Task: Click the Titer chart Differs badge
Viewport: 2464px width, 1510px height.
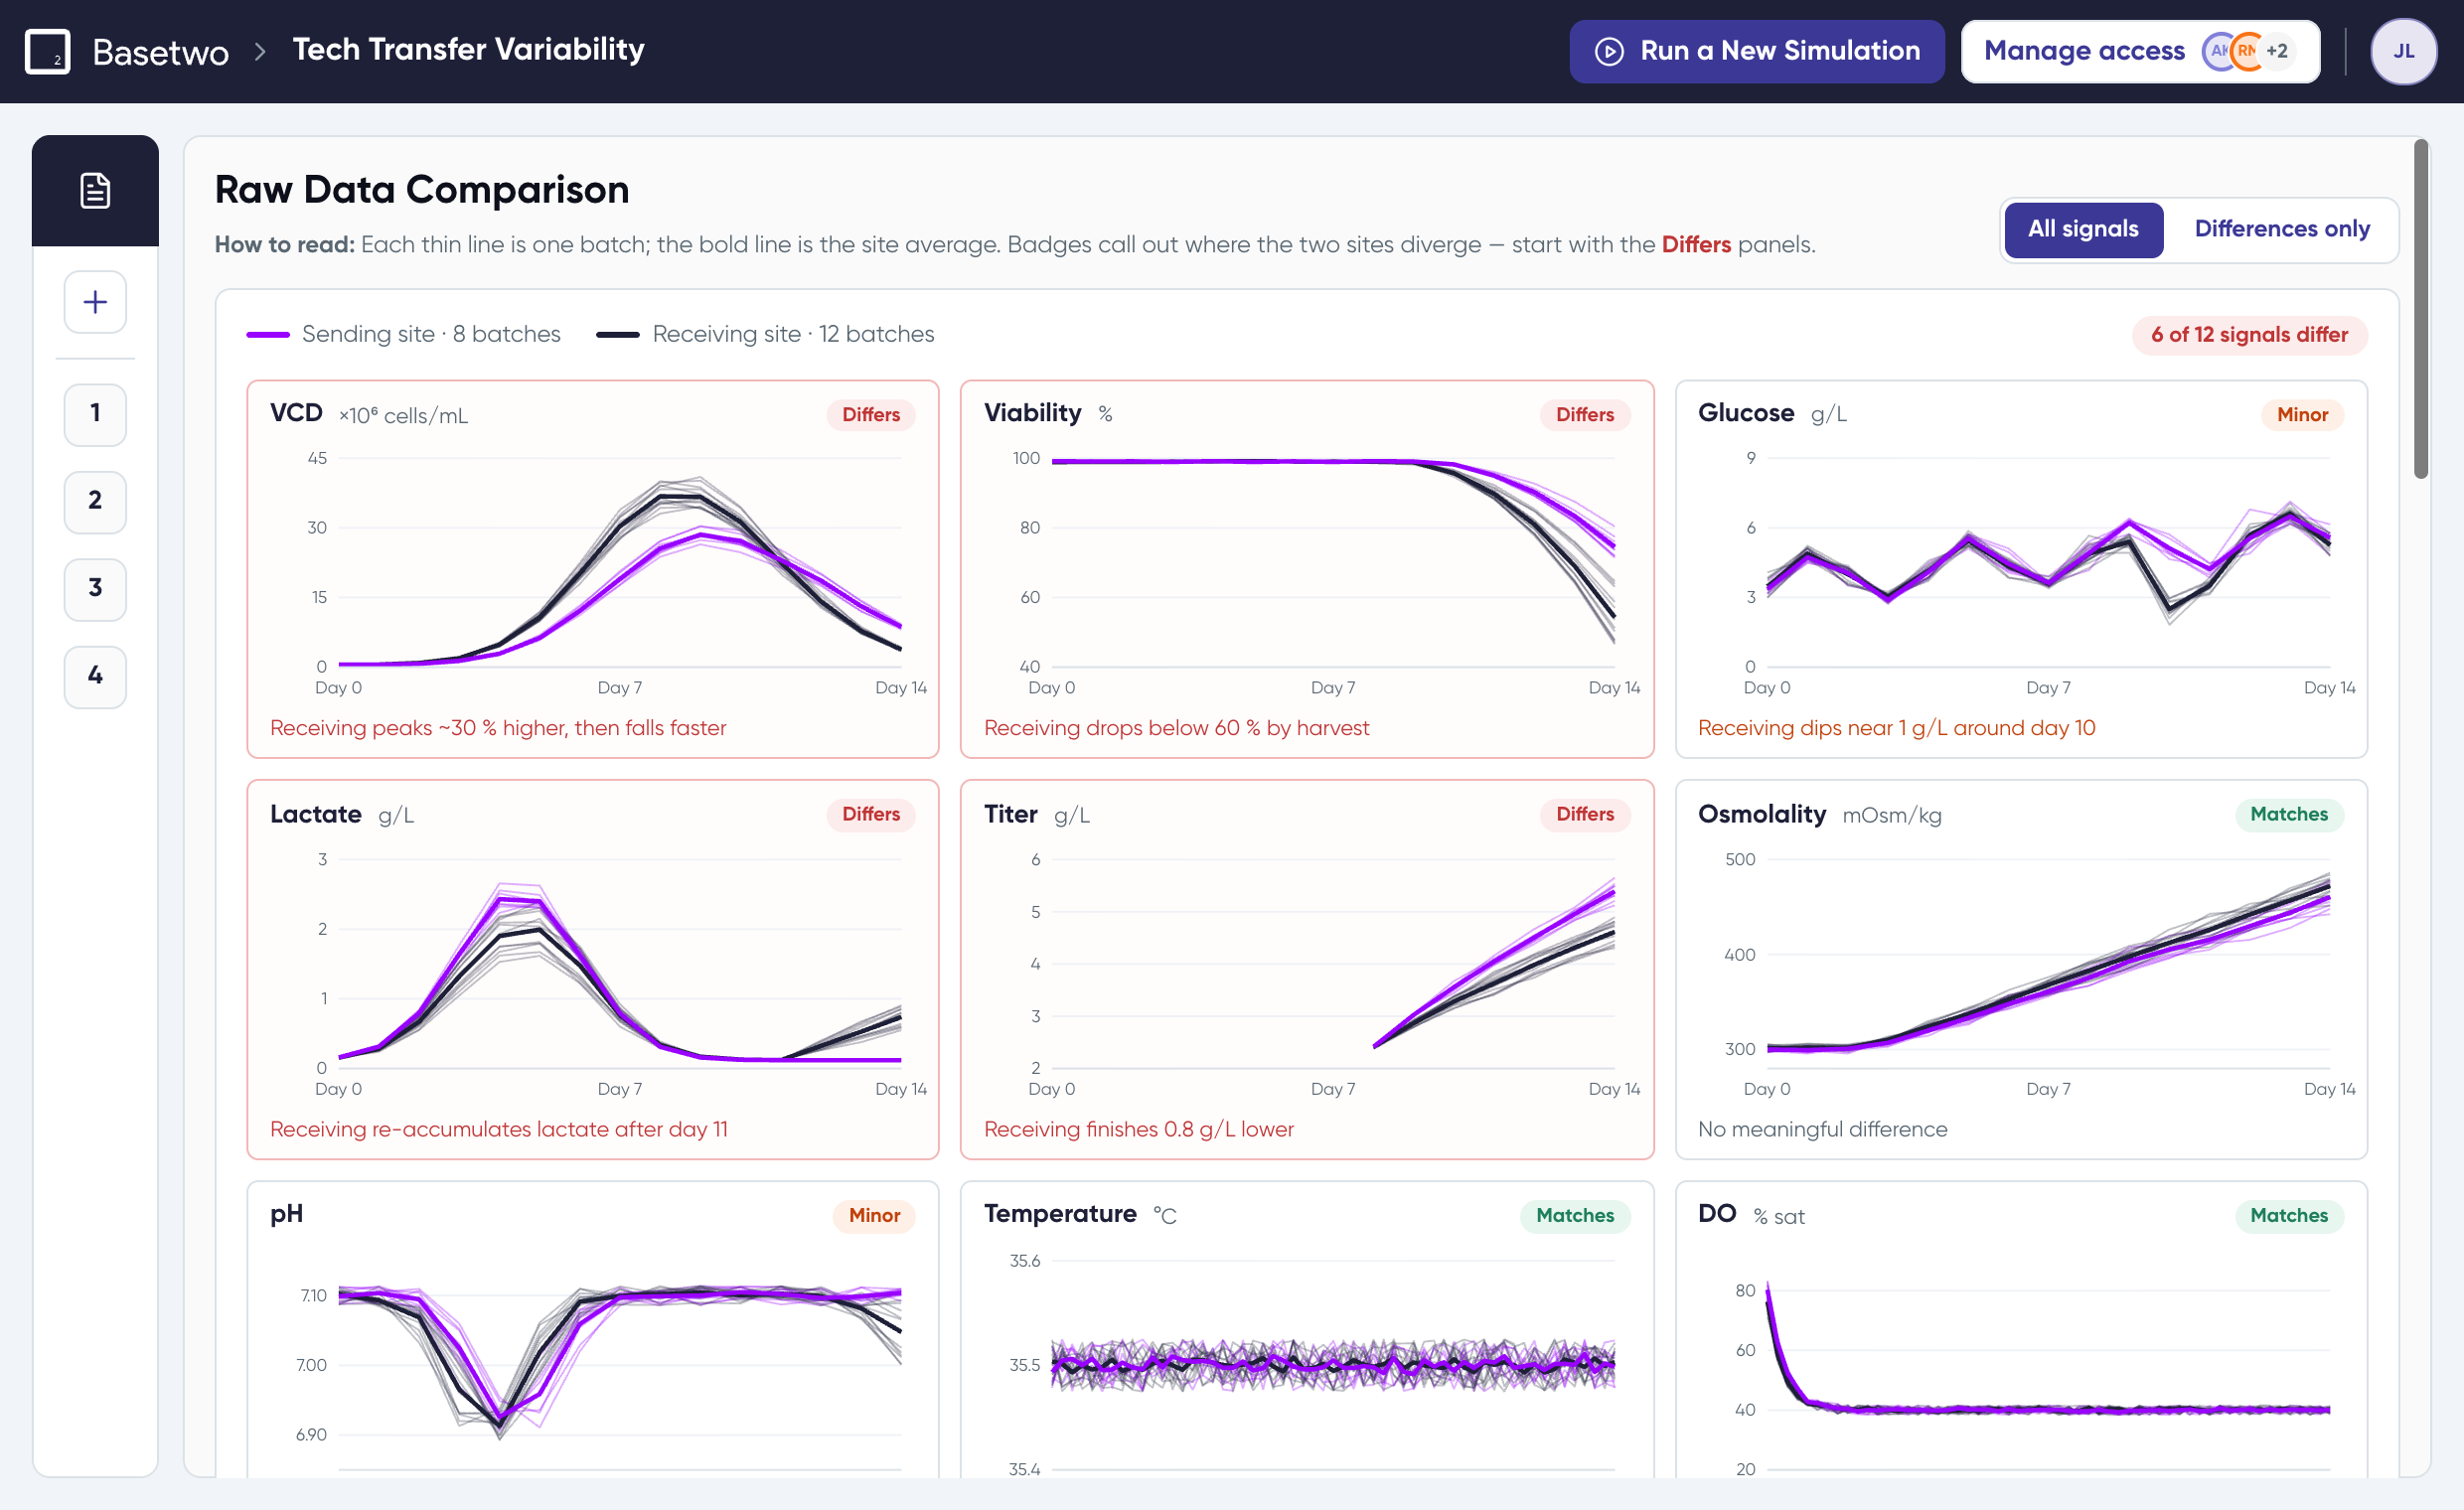Action: point(1585,814)
